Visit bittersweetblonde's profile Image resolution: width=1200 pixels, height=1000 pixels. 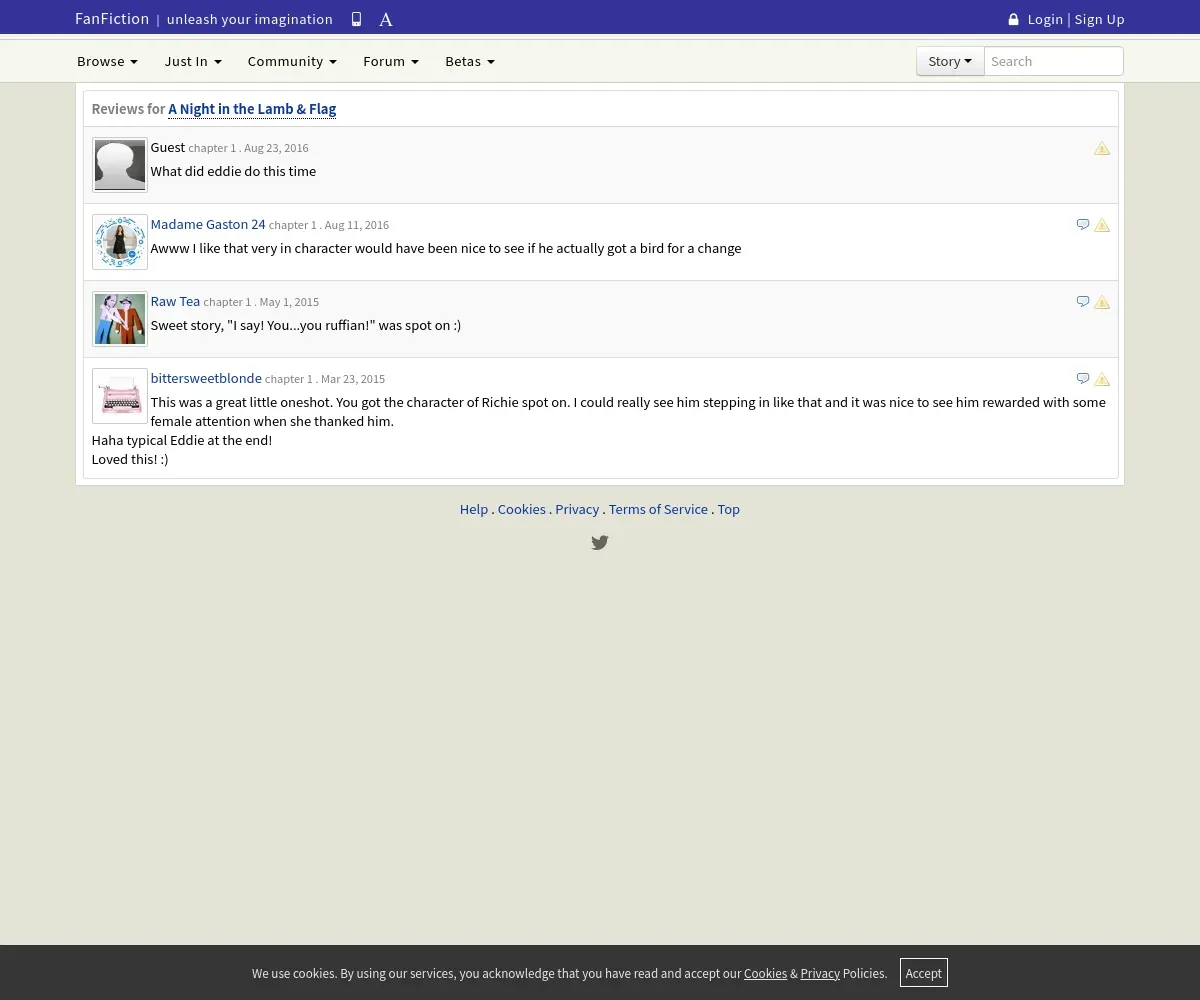point(206,378)
